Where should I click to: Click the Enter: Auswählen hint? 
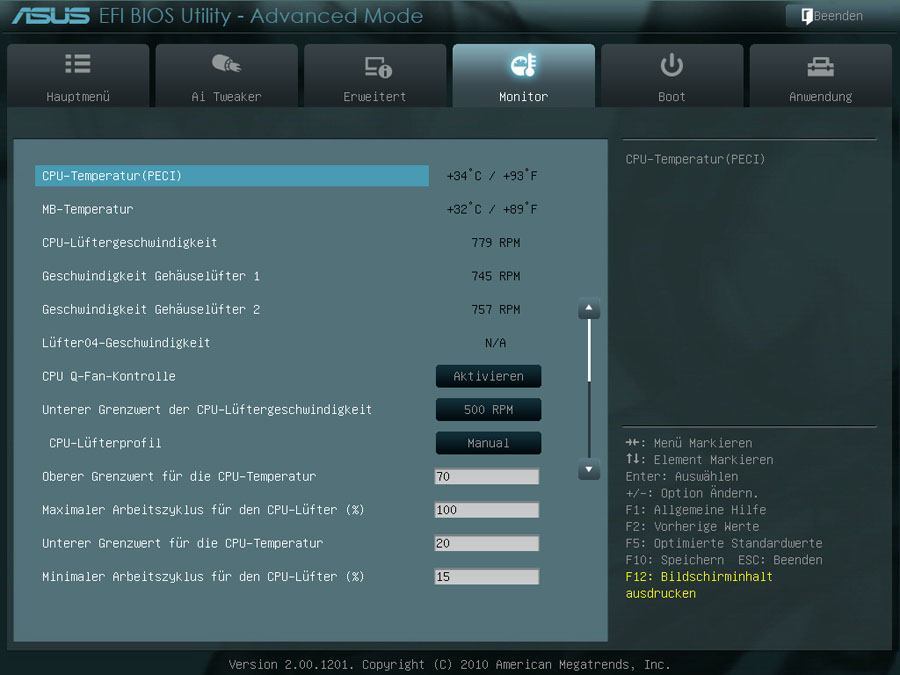(682, 476)
